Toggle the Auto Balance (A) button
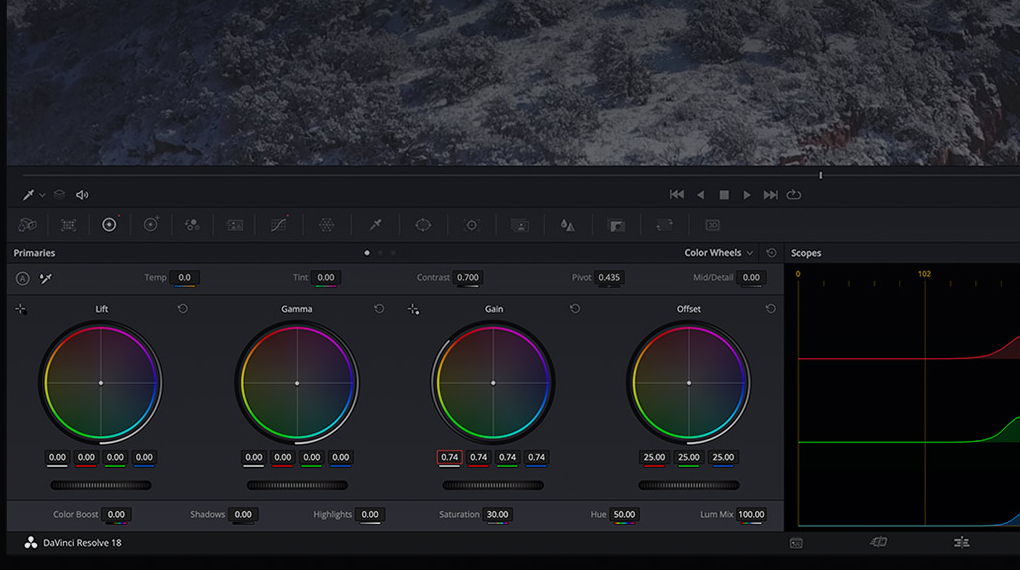Screen dimensions: 1020x570 (22, 278)
